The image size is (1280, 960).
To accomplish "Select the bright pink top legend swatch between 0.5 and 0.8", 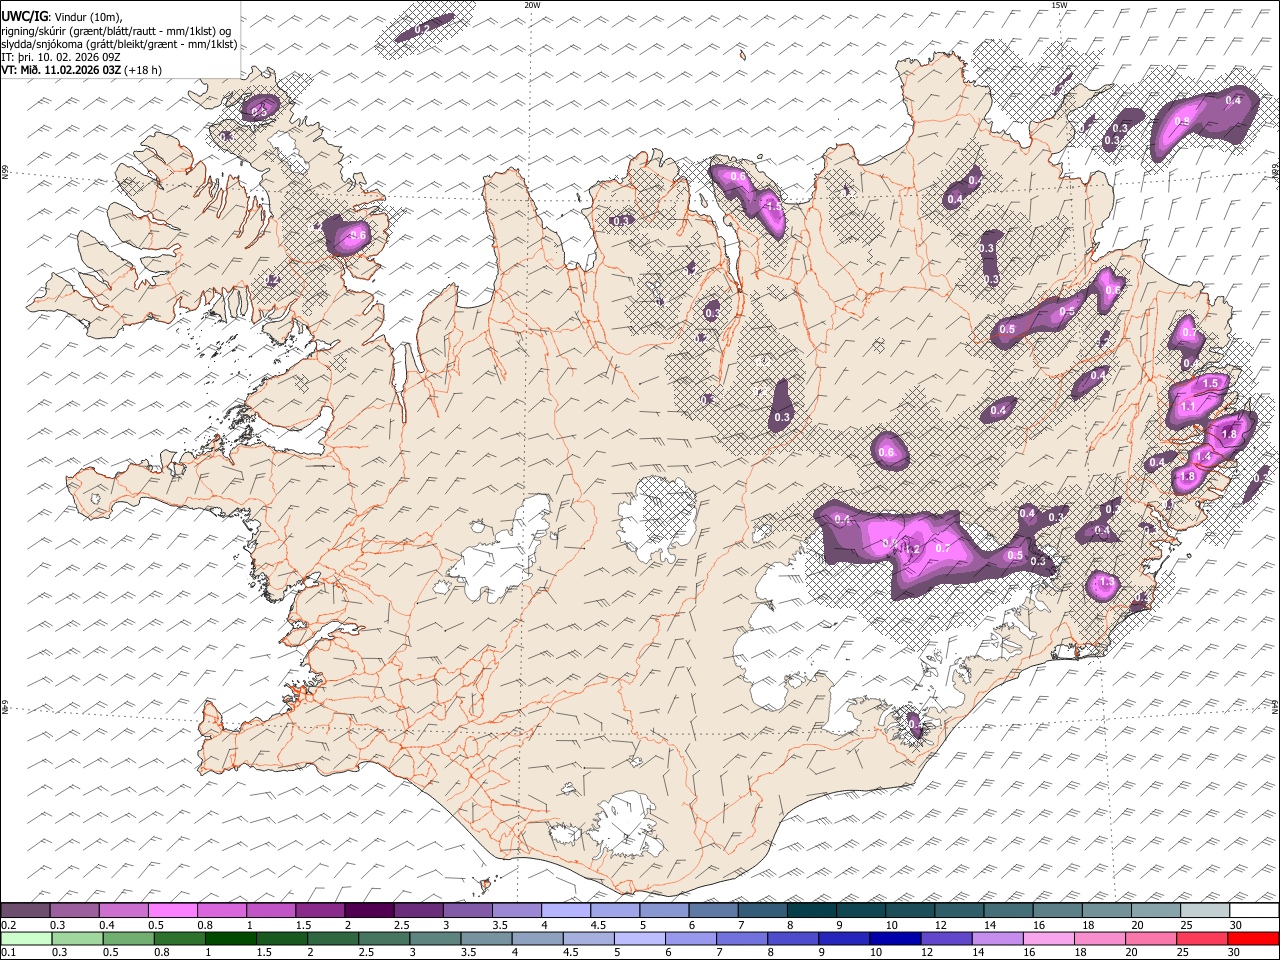I will coord(172,911).
